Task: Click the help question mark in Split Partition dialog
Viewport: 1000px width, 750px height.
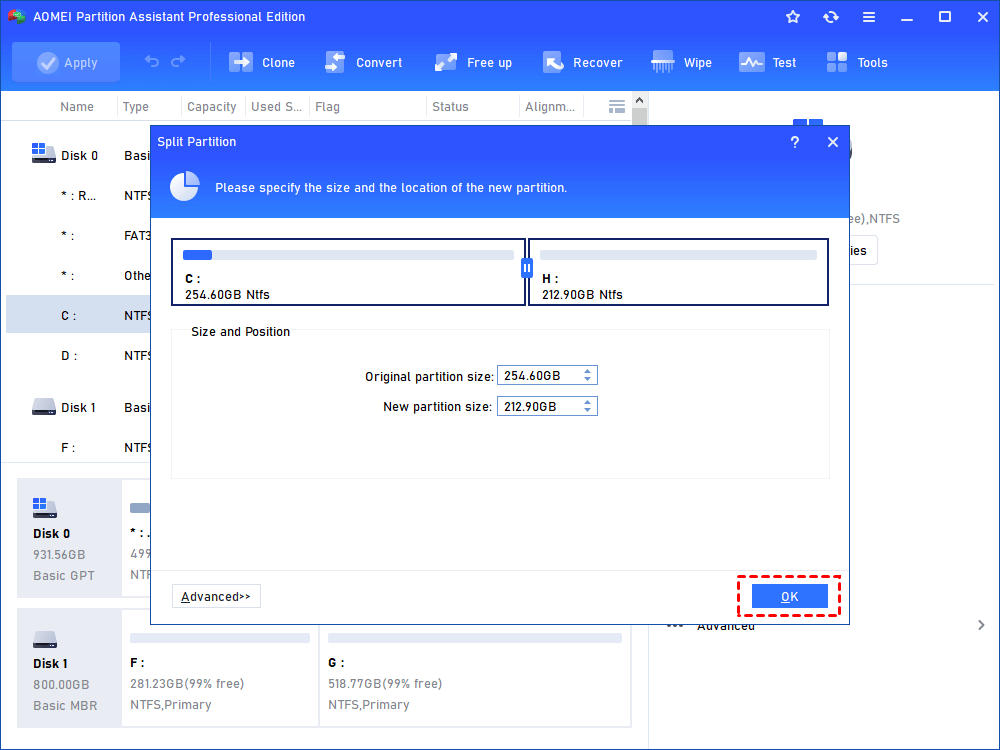Action: pyautogui.click(x=795, y=142)
